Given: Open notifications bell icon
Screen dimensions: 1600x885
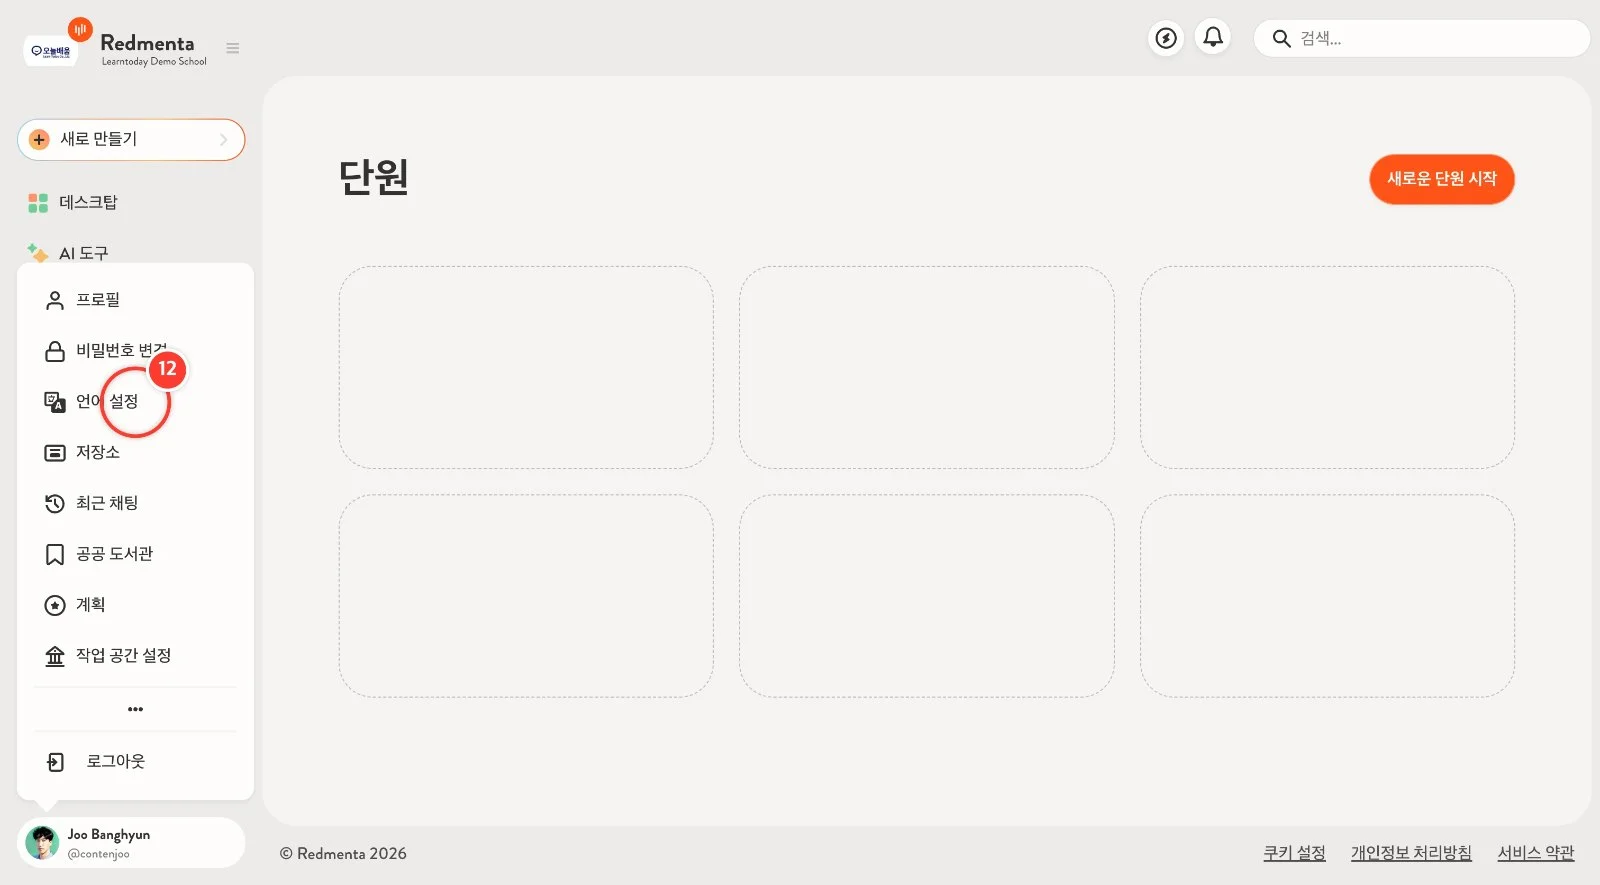Looking at the screenshot, I should (1213, 38).
